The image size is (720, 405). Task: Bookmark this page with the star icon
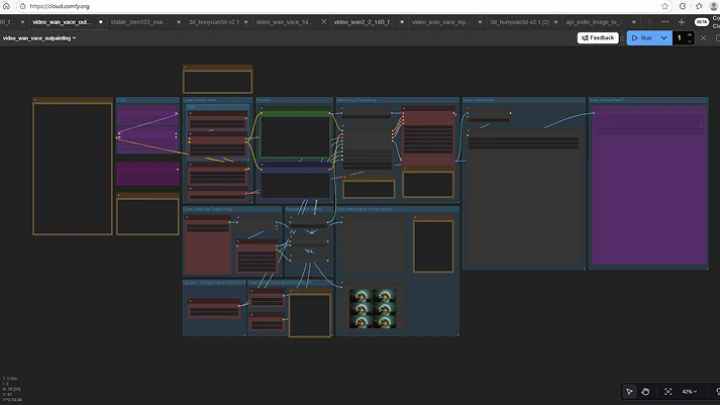[665, 6]
